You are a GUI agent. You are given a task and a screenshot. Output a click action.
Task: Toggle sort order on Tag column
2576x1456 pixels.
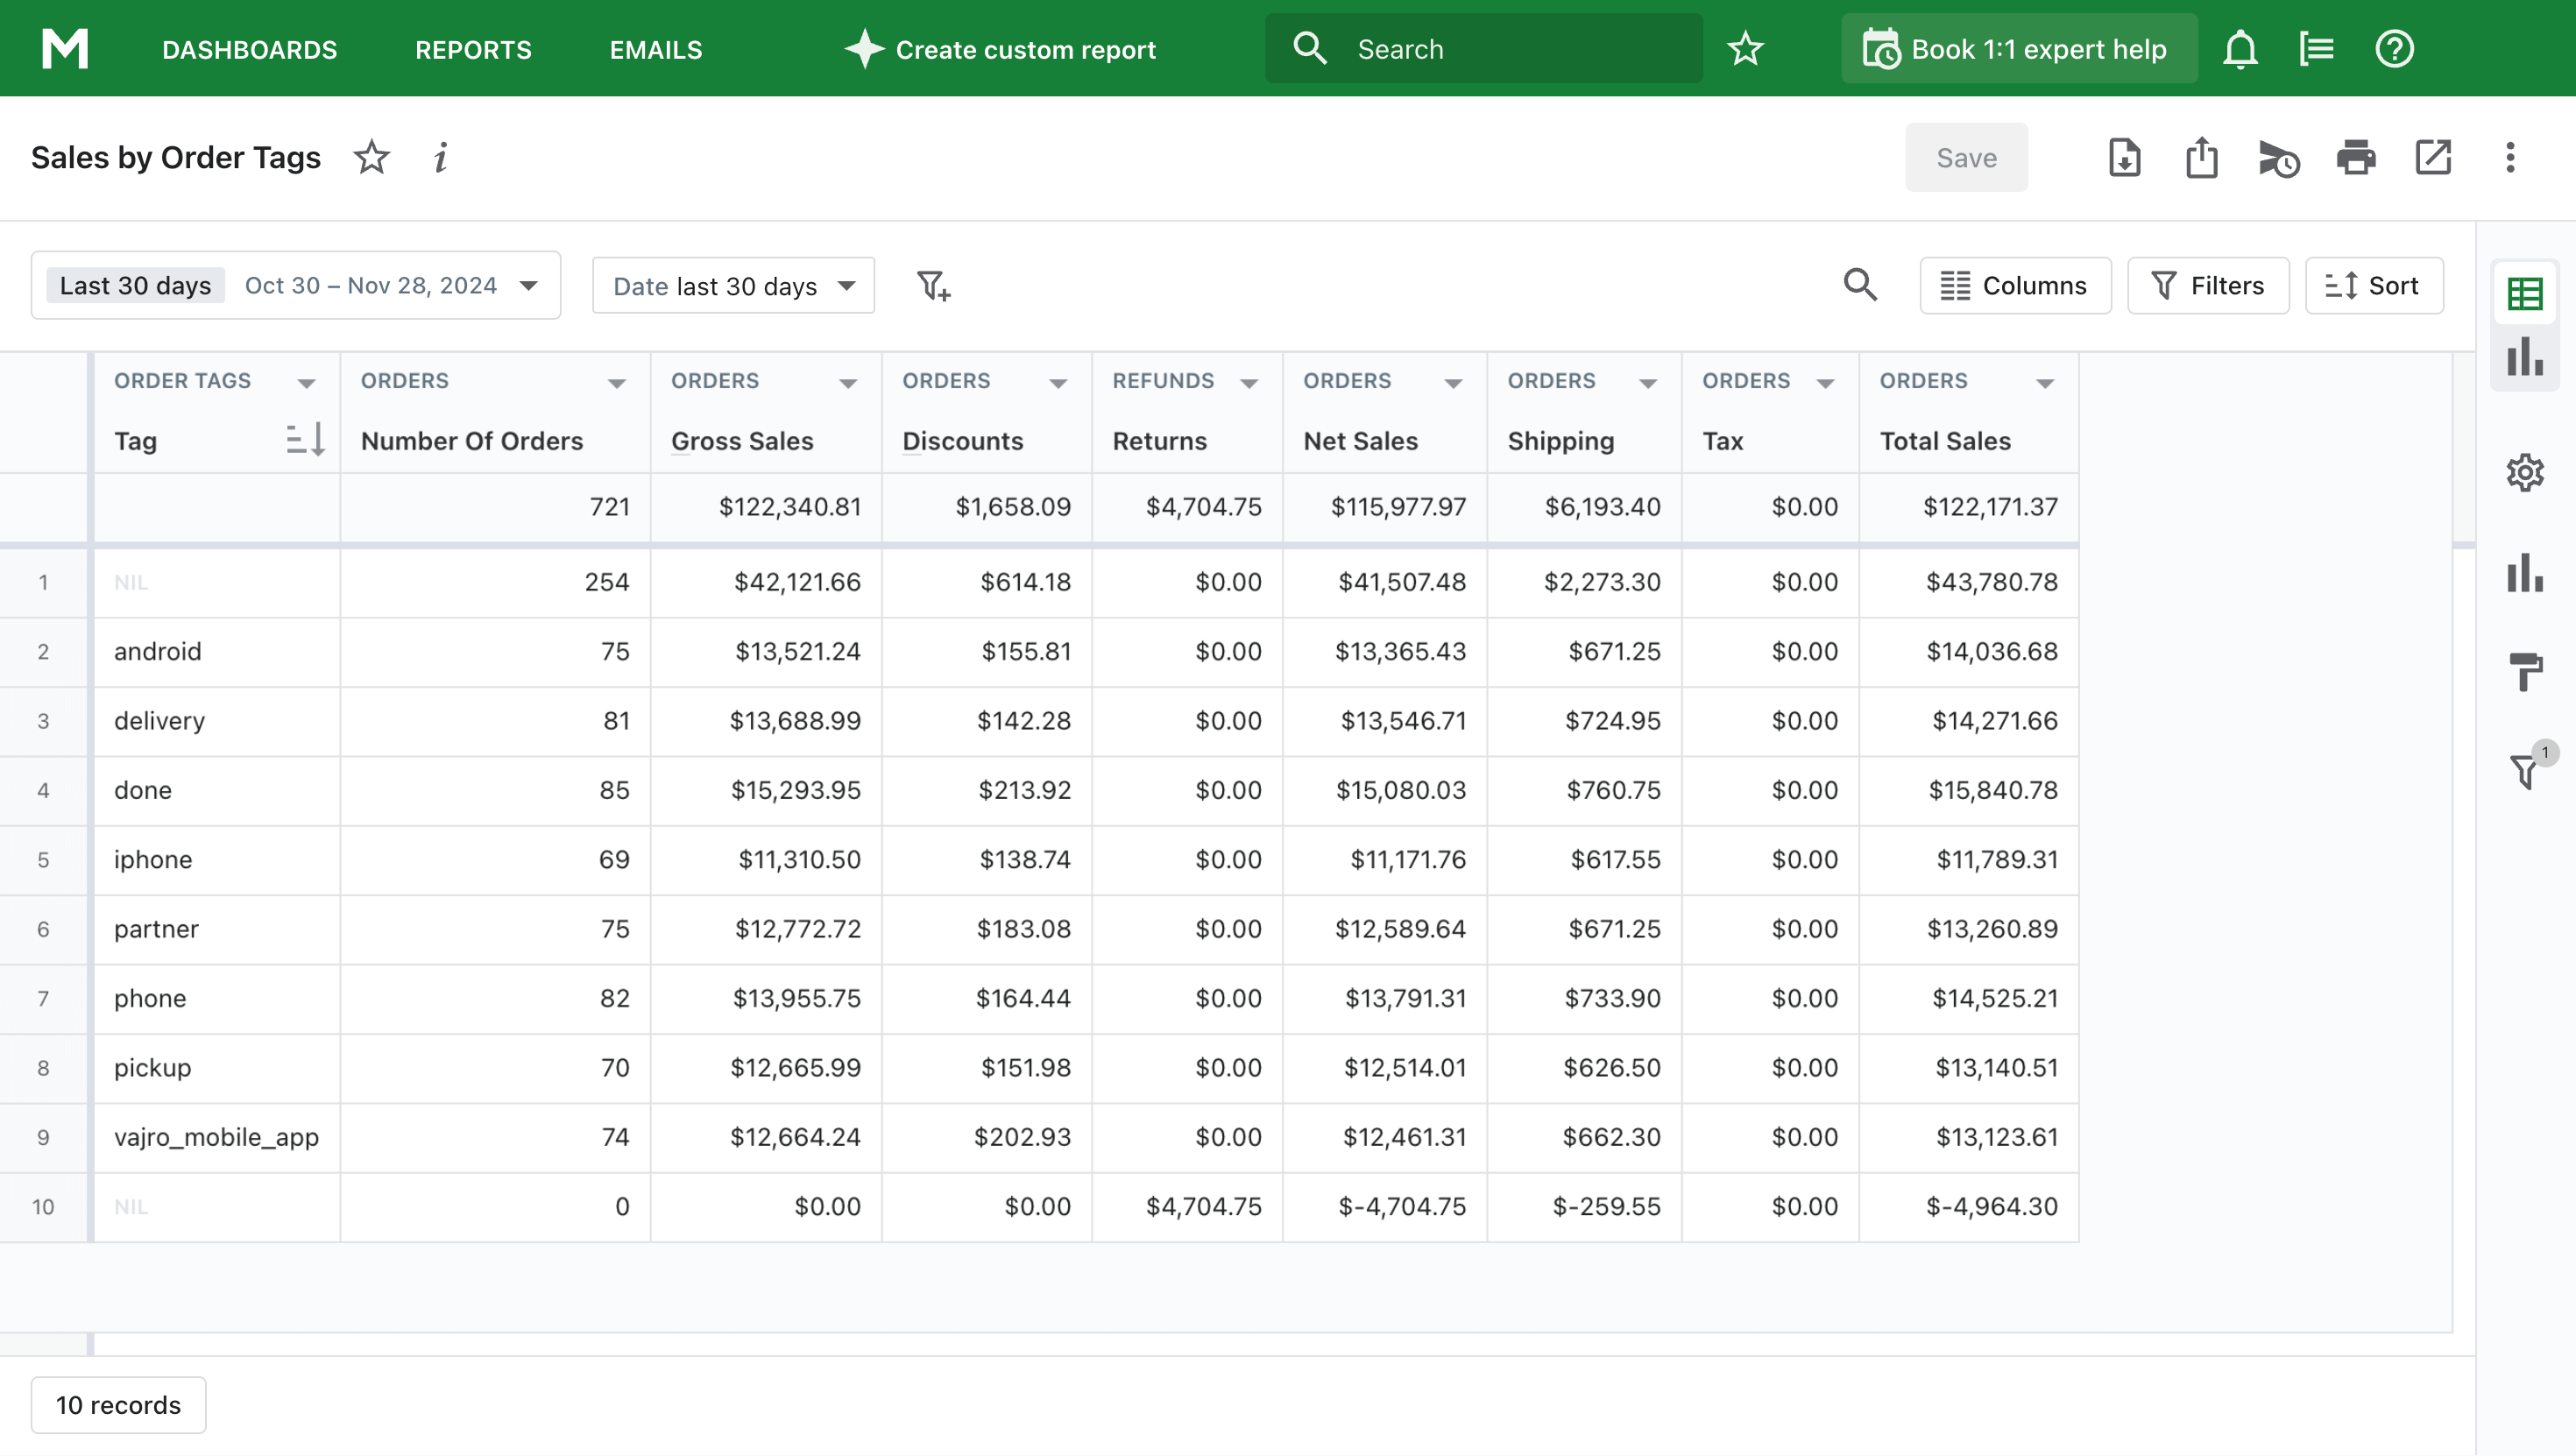pyautogui.click(x=304, y=440)
